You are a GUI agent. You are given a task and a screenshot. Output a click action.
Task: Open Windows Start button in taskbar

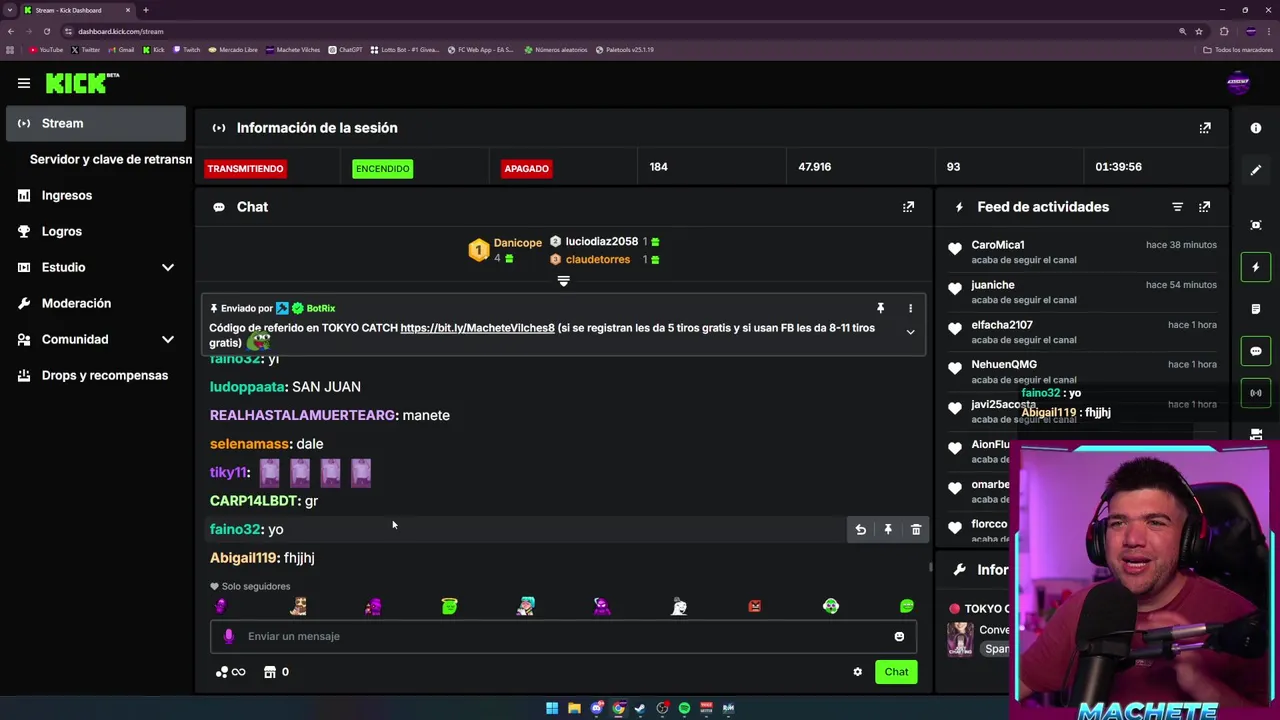[x=552, y=708]
